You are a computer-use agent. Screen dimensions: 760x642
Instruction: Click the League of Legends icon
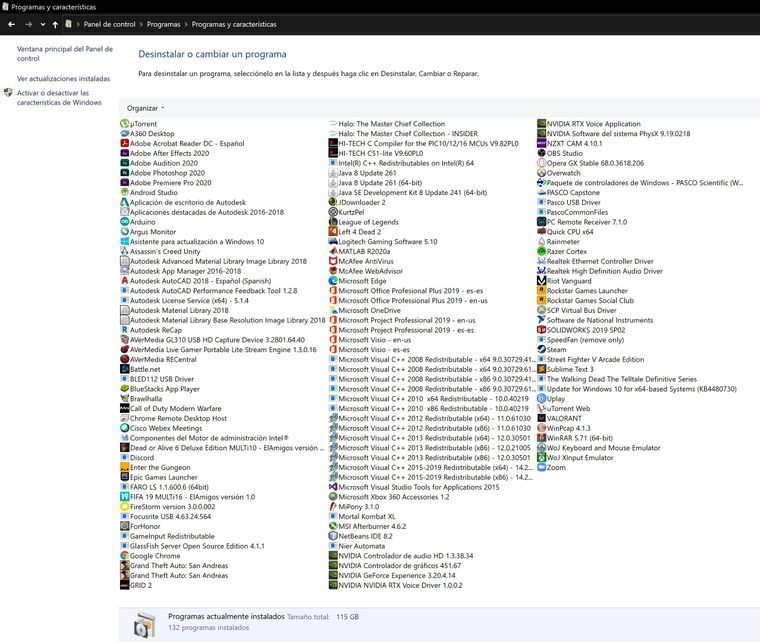[x=333, y=222]
